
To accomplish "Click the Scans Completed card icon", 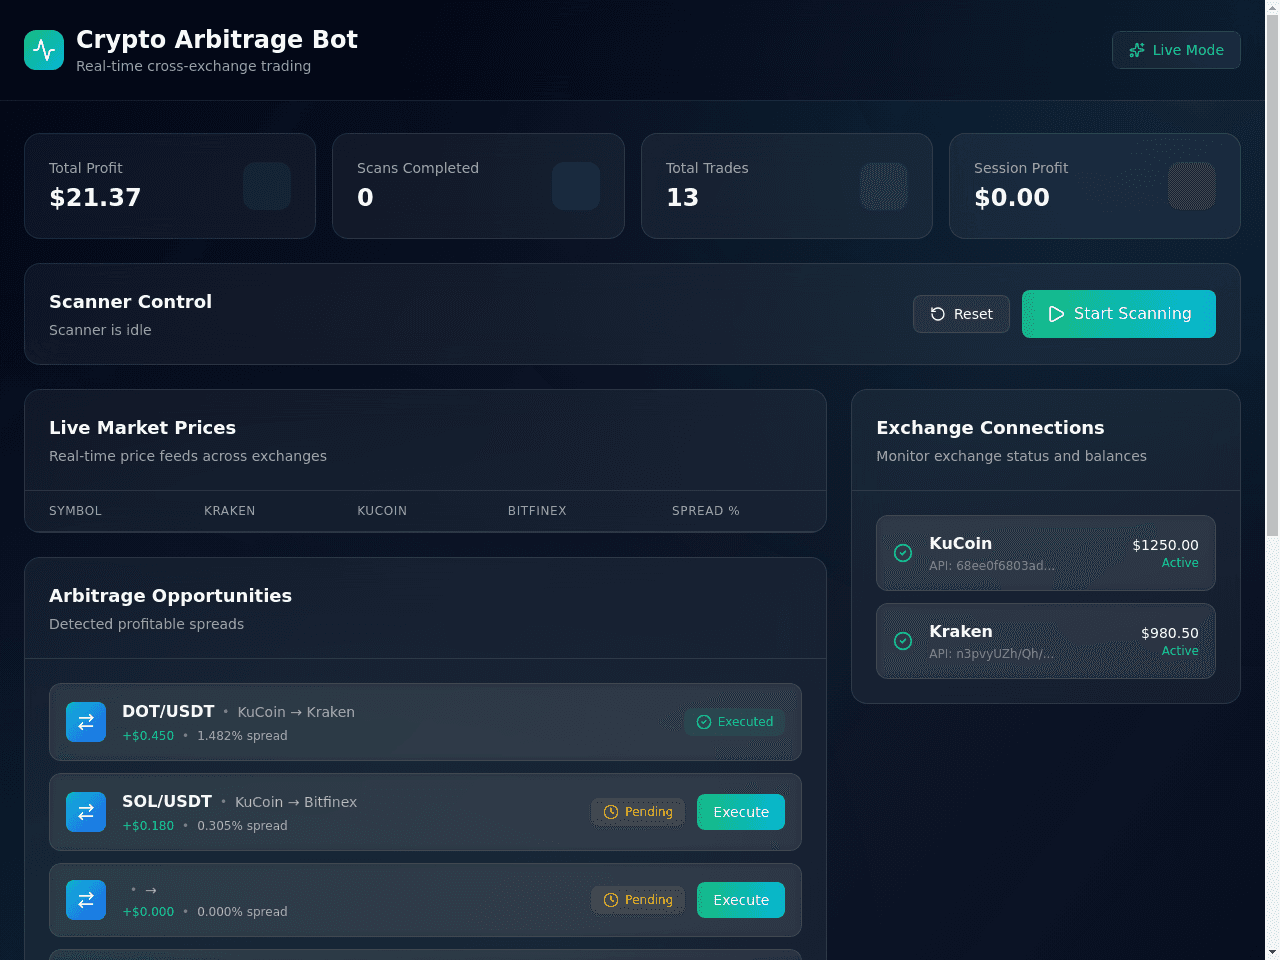I will point(576,186).
